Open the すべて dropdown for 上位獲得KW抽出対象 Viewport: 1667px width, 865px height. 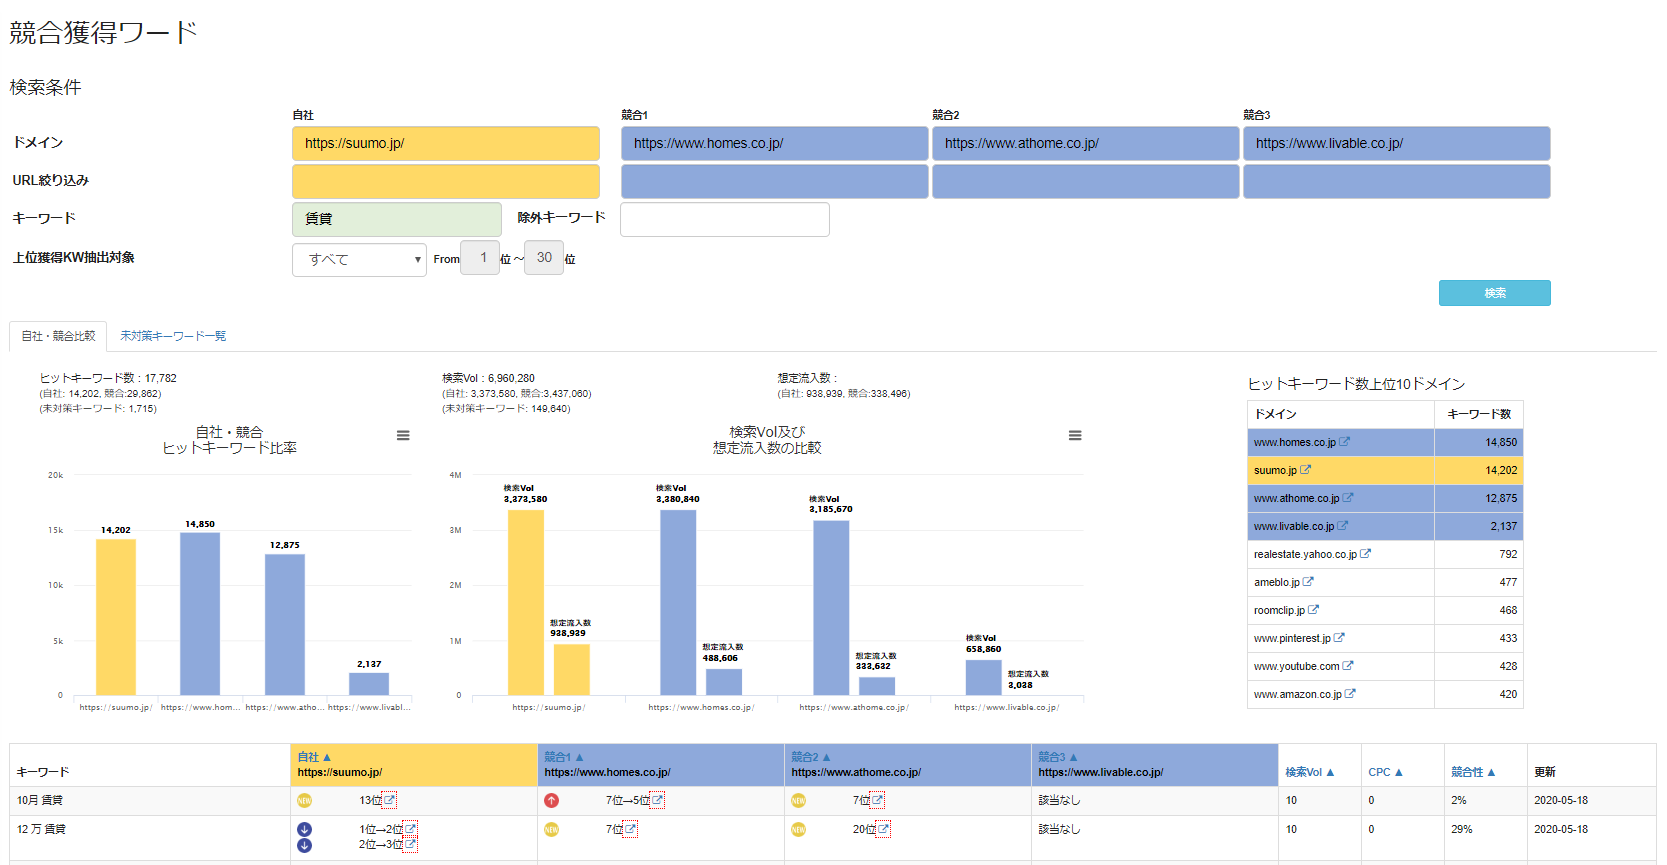359,259
